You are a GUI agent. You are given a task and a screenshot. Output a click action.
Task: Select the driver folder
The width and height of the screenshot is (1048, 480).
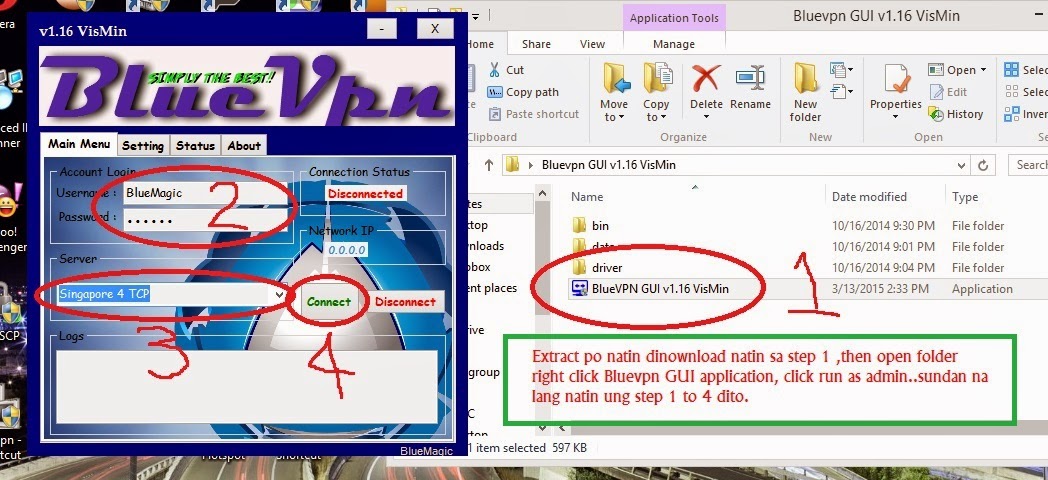598,267
